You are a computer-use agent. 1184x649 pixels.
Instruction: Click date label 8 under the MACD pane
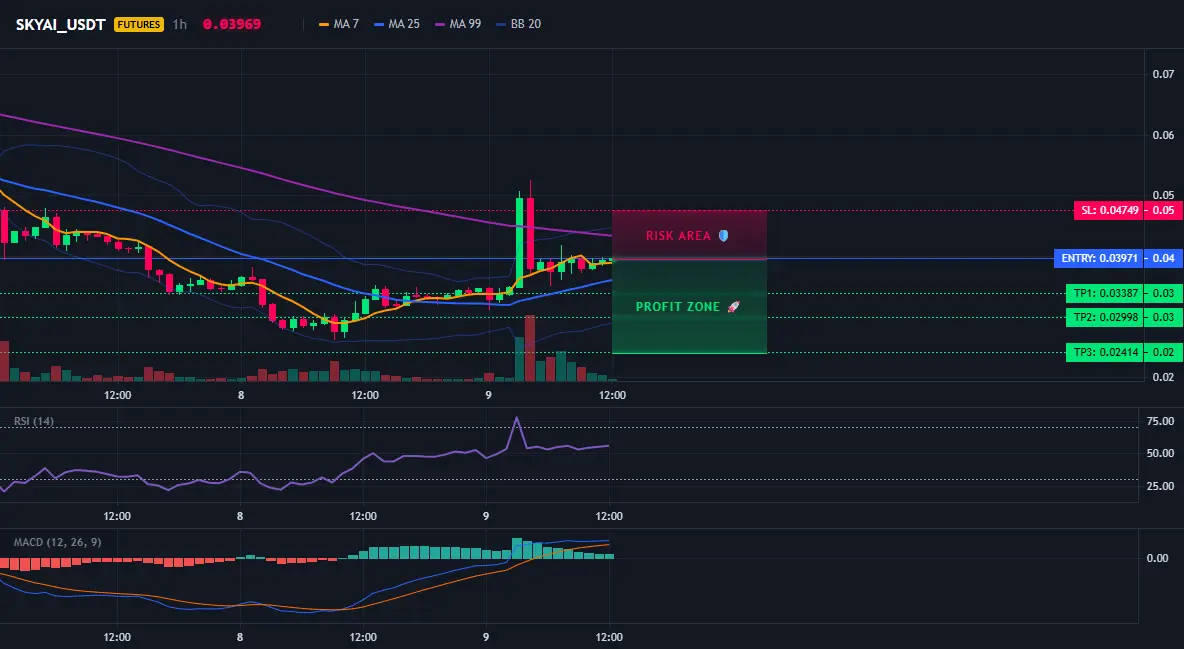pyautogui.click(x=239, y=637)
